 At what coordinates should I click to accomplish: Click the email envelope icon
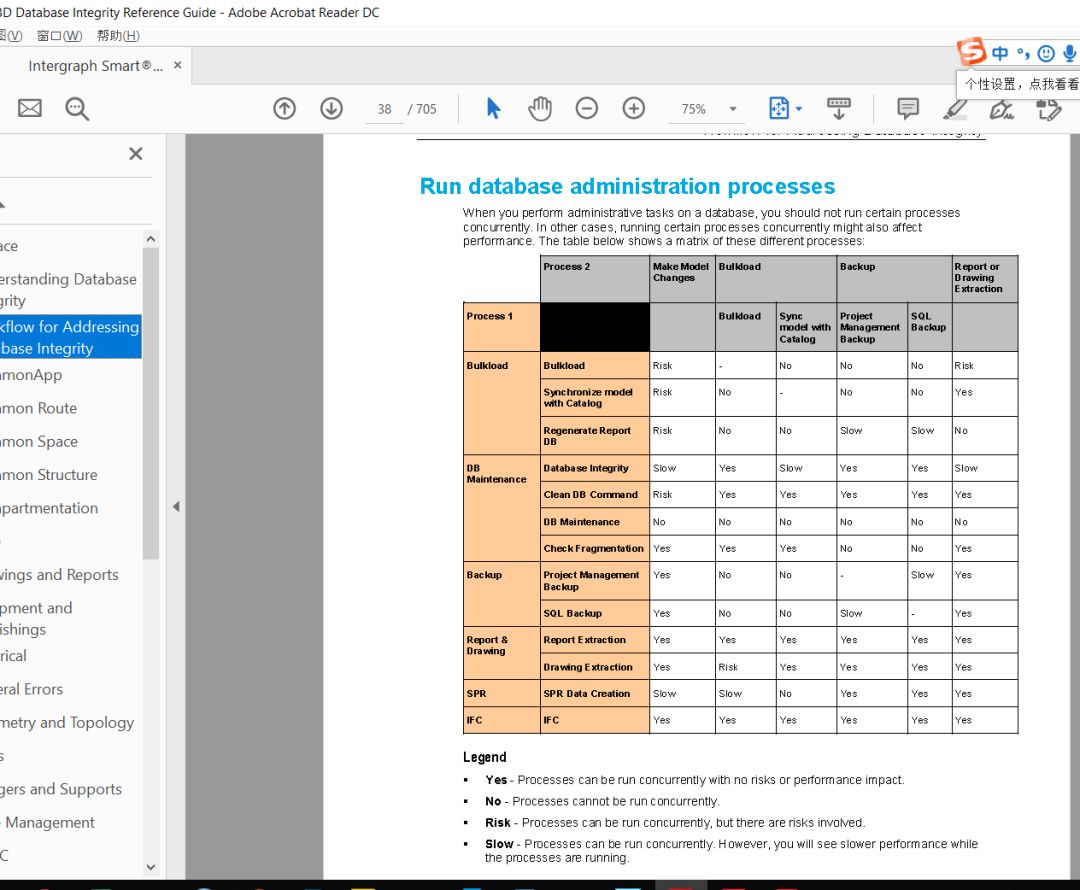click(30, 108)
